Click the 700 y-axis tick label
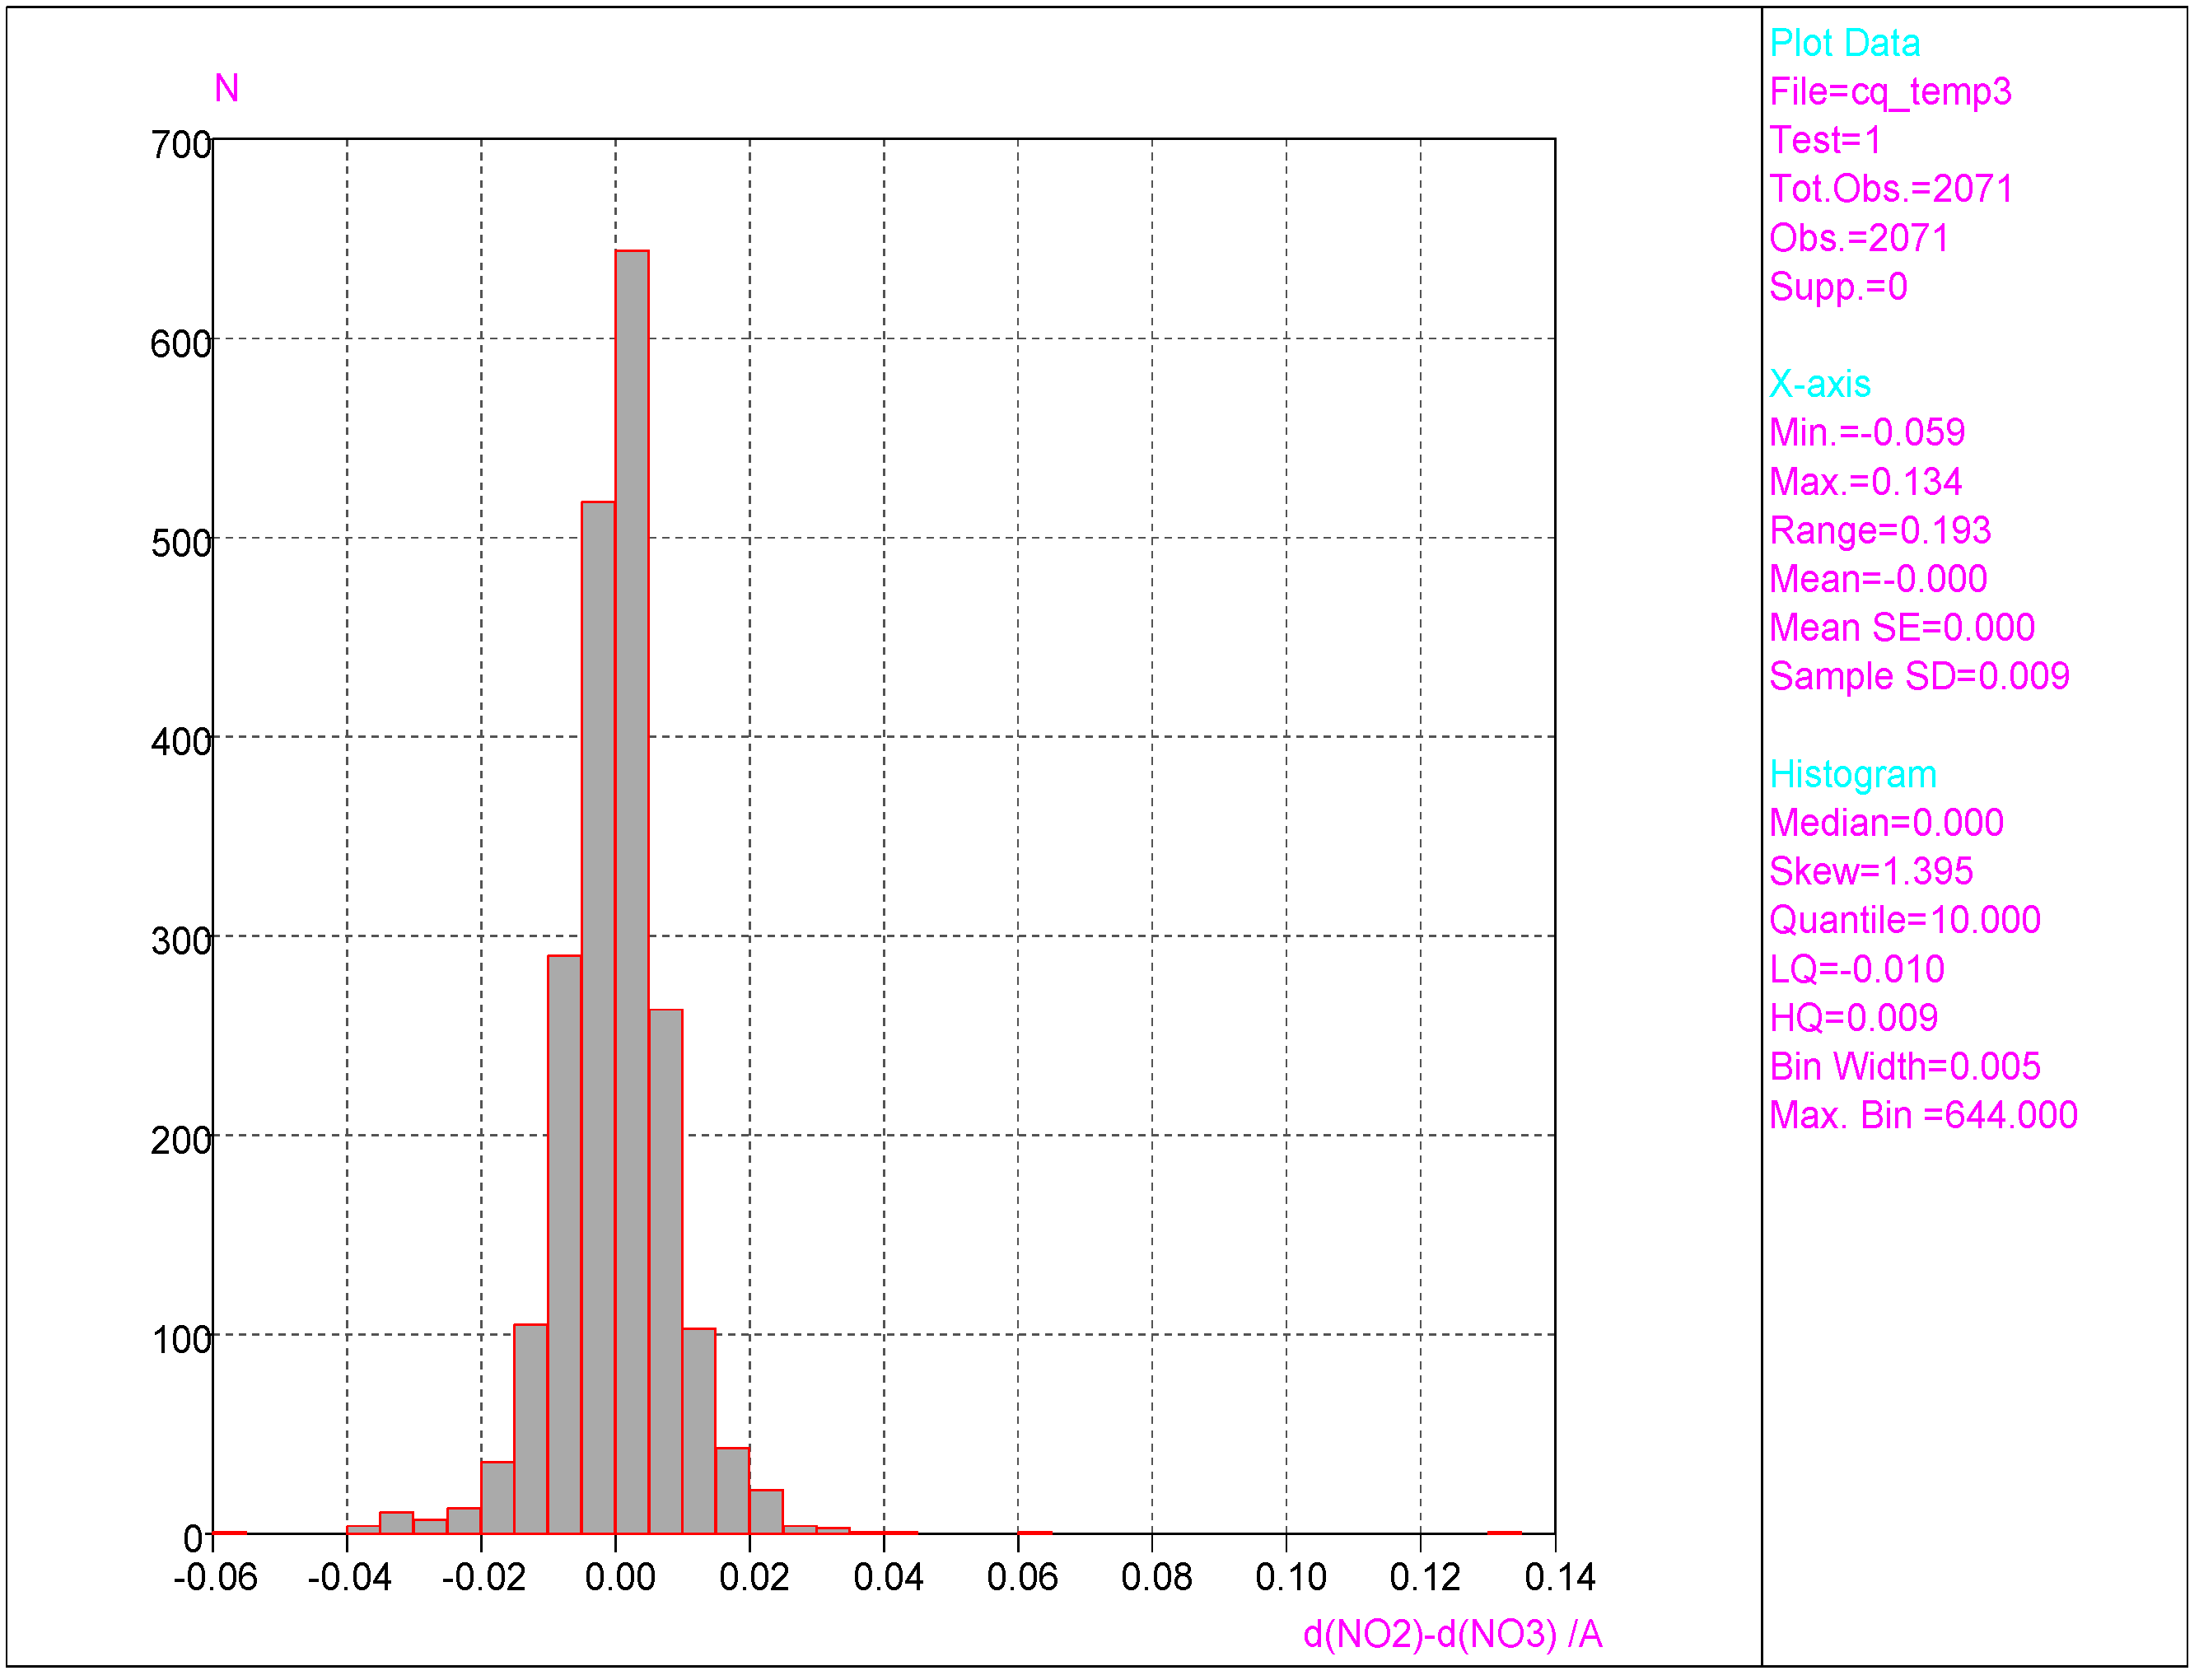2199x1680 pixels. (x=181, y=145)
